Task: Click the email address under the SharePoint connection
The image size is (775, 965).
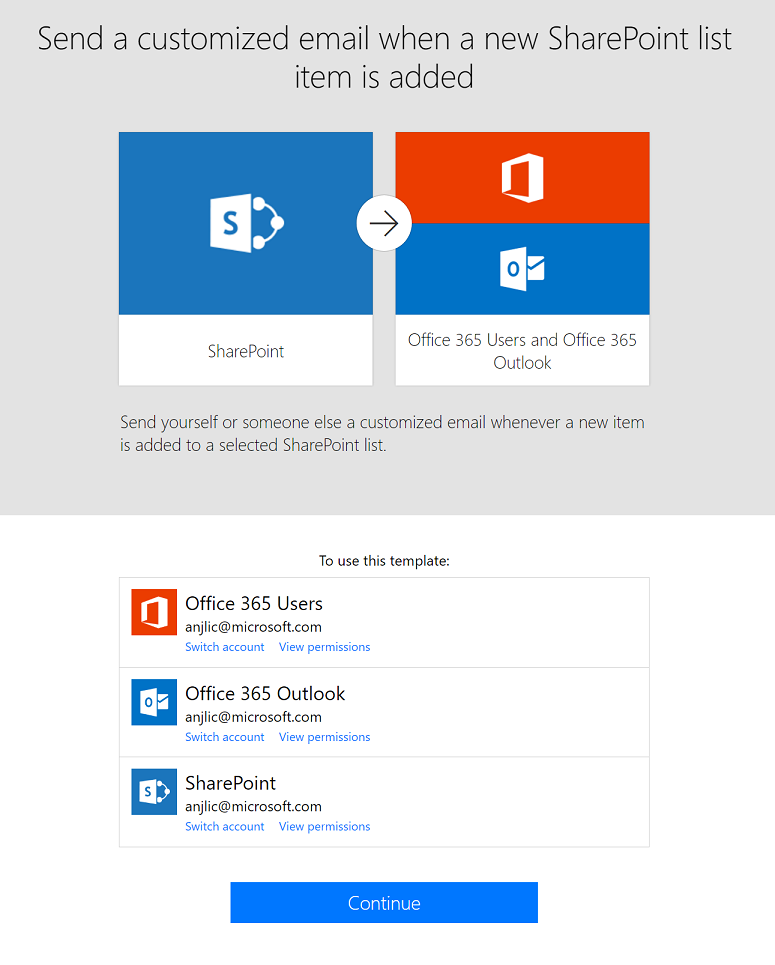Action: pyautogui.click(x=253, y=807)
